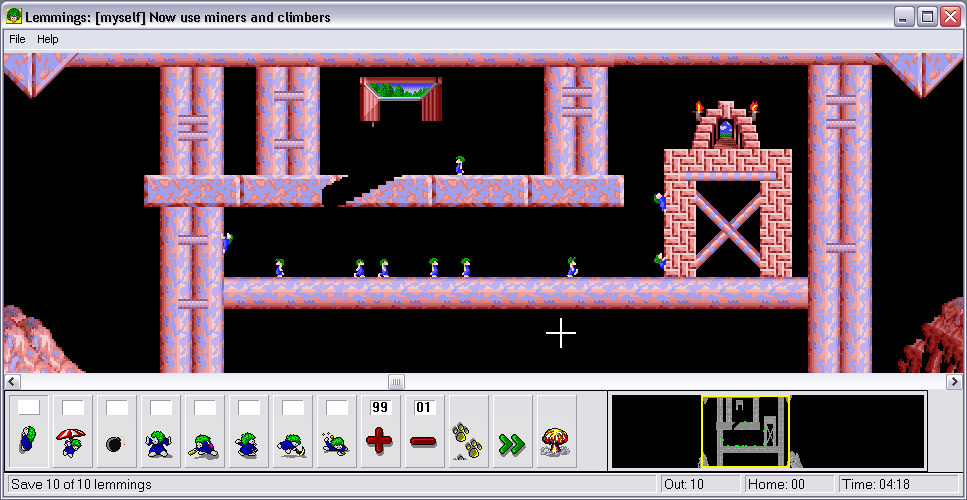Screen dimensions: 967x500
Task: Choose the Bomber skill icon
Action: [116, 432]
